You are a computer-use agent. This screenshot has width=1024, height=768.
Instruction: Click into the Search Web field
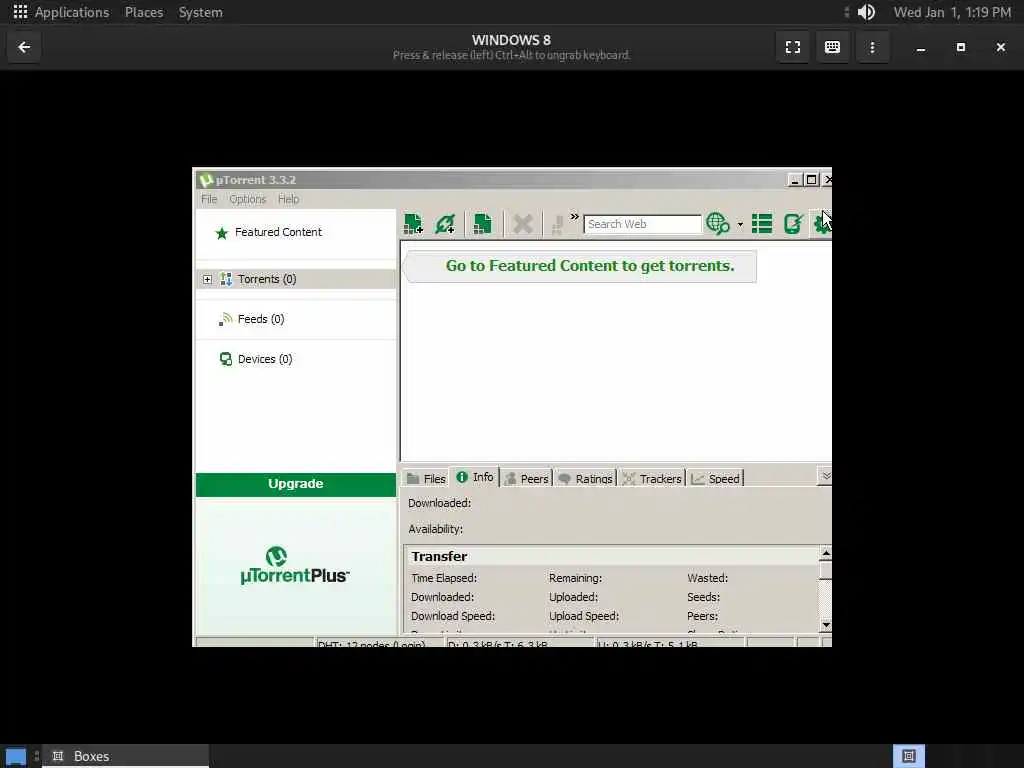(642, 224)
